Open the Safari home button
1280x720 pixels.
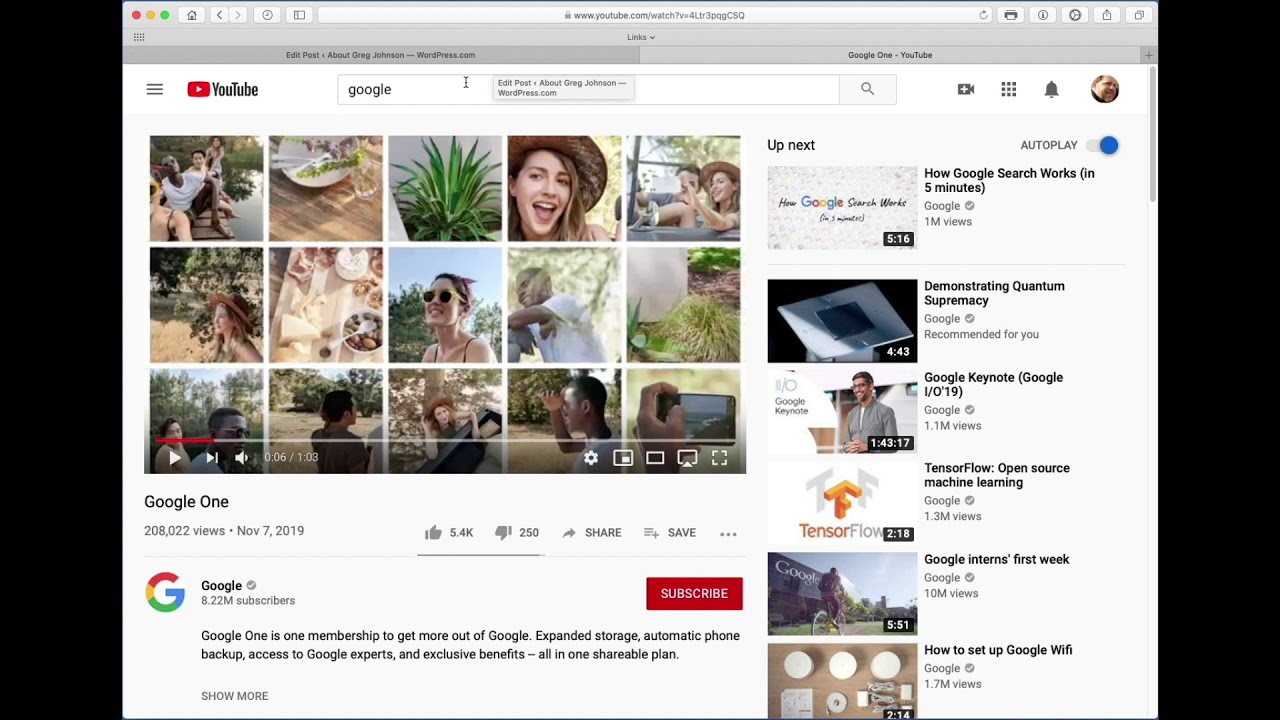(191, 15)
